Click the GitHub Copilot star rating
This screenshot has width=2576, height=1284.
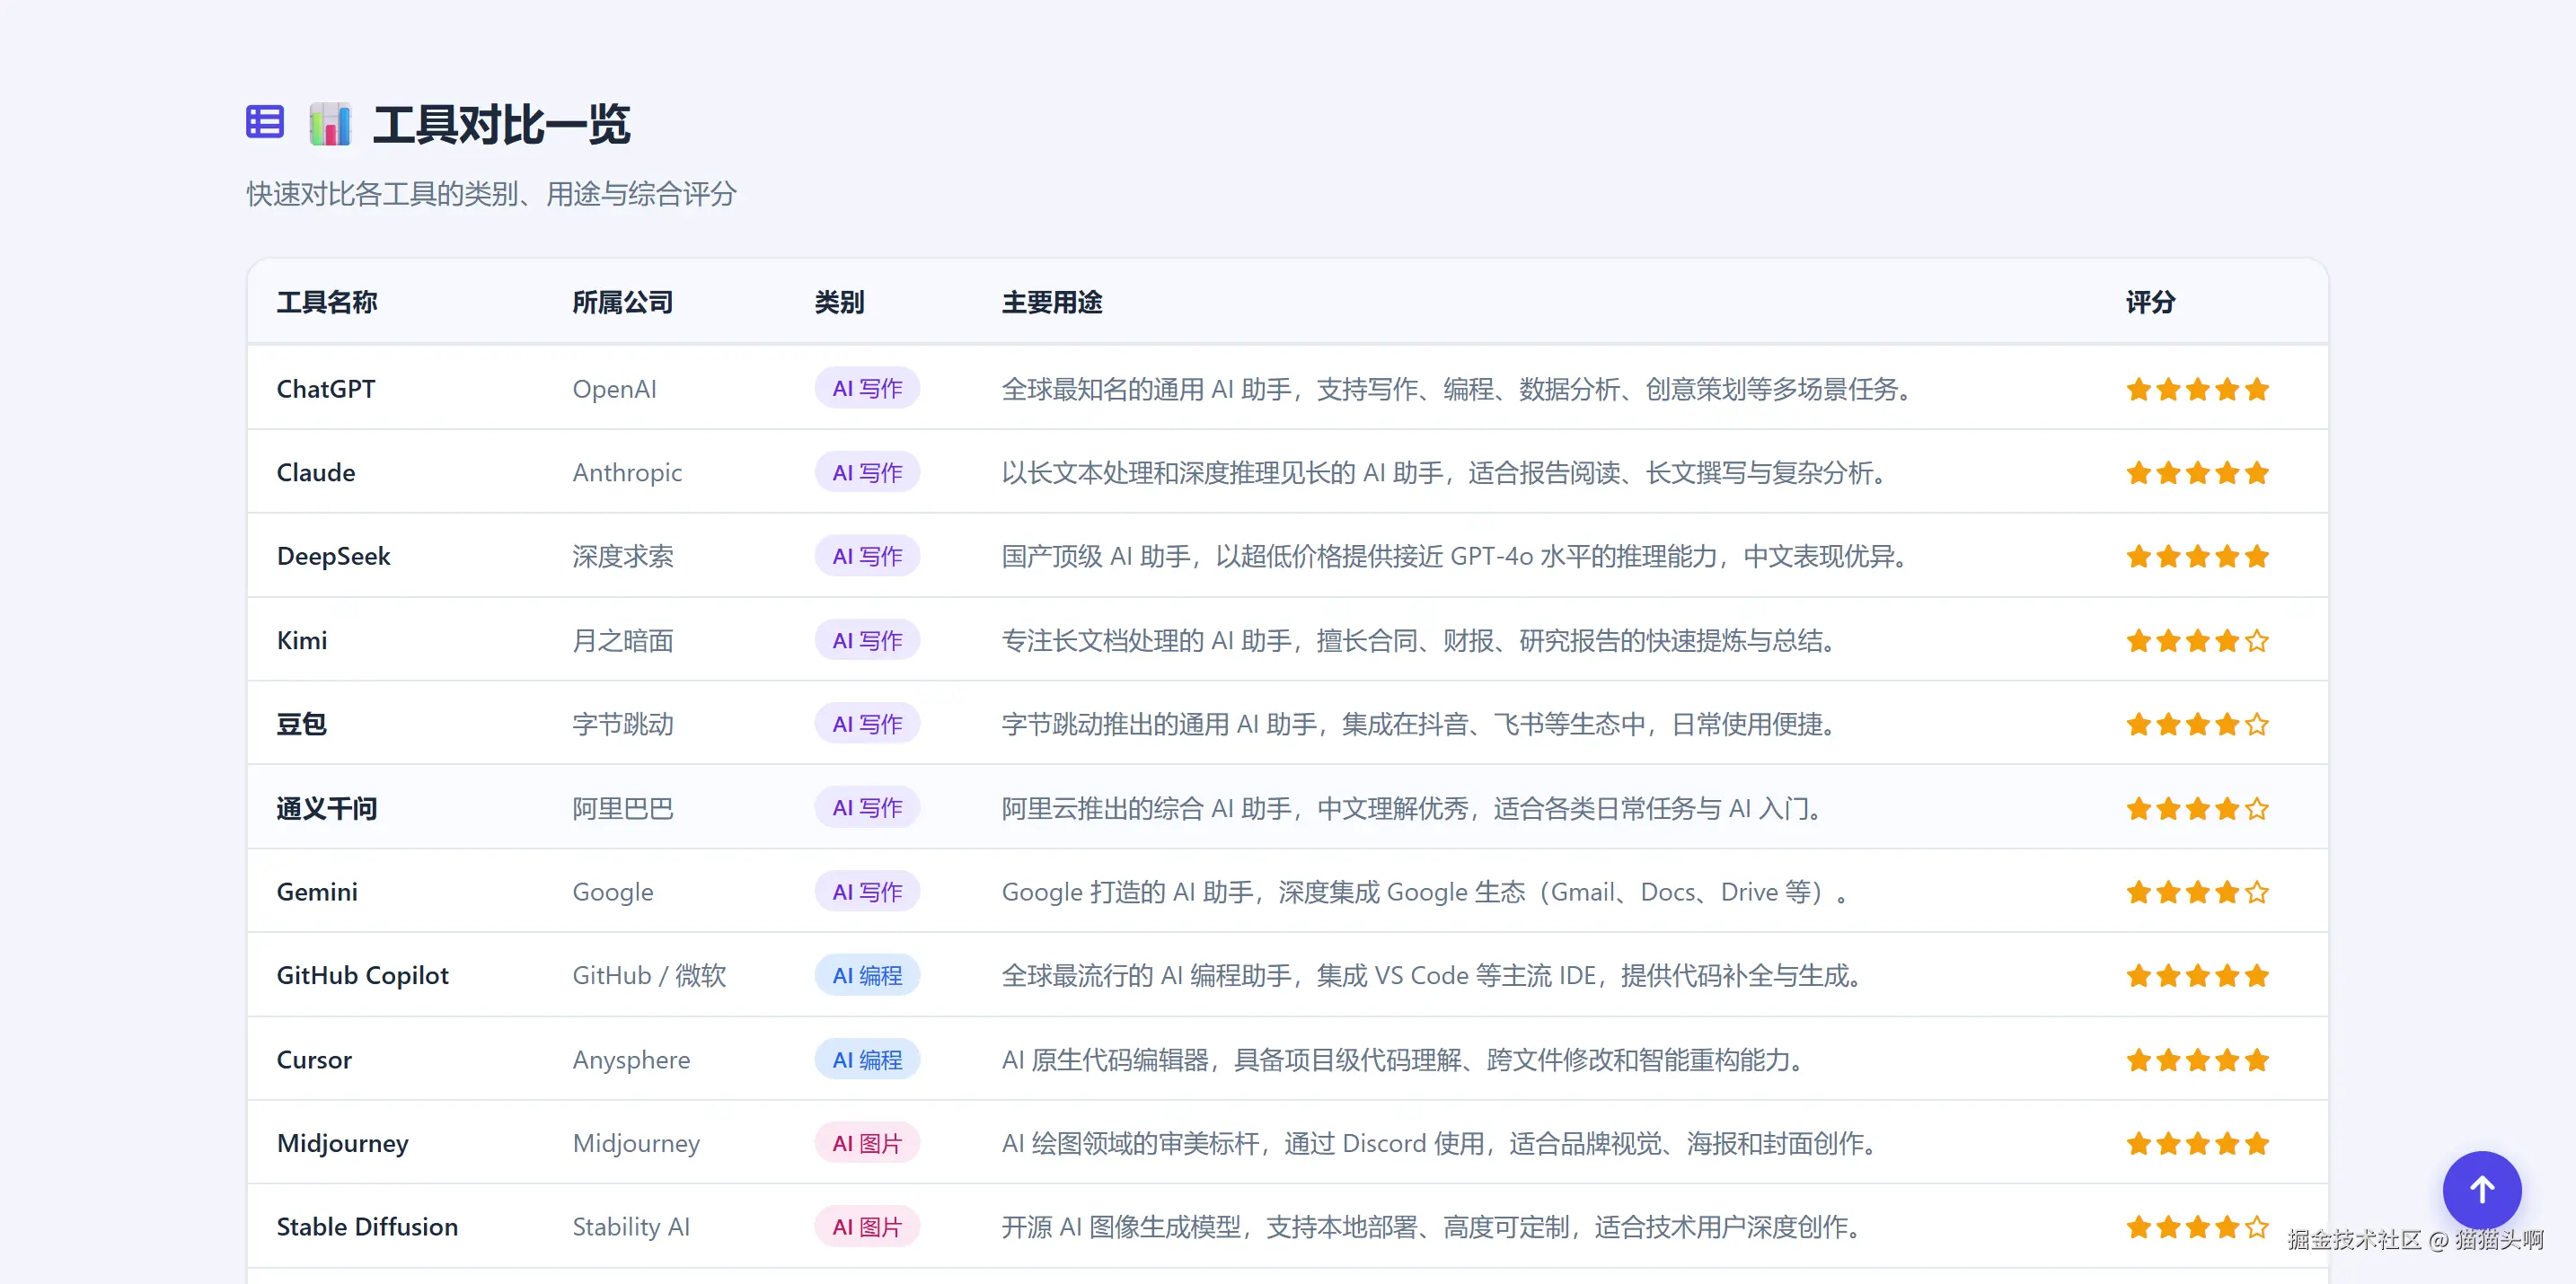pyautogui.click(x=2197, y=975)
